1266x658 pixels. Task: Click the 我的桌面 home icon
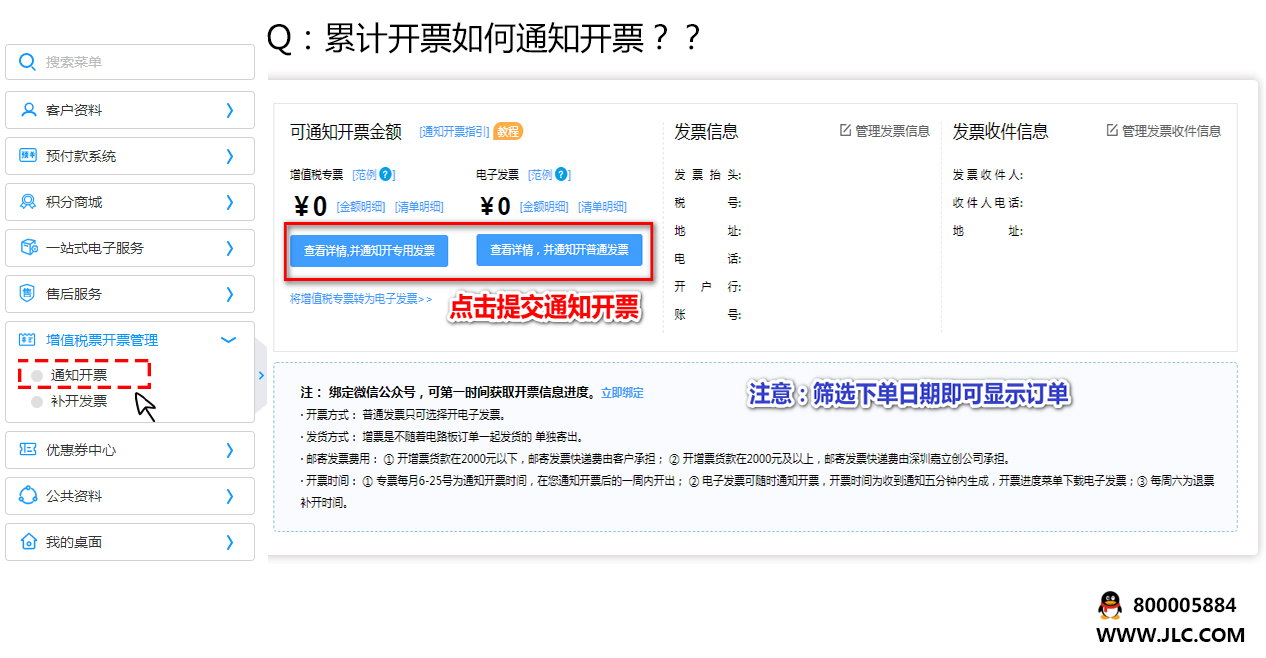tap(28, 543)
